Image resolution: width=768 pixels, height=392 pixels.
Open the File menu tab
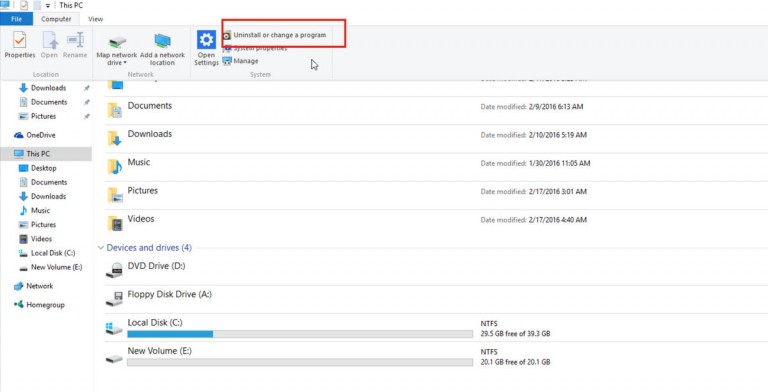pos(16,19)
